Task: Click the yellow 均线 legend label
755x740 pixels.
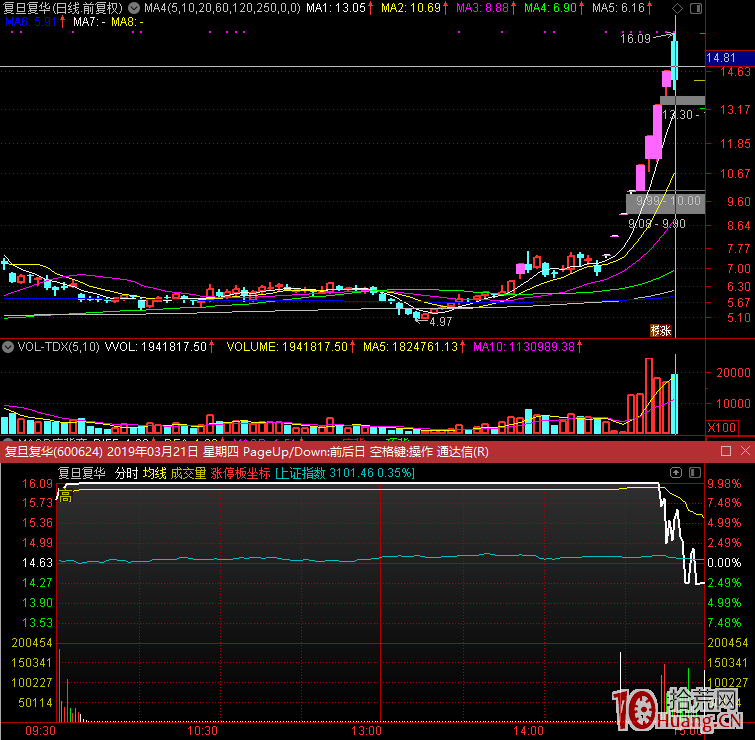Action: click(155, 473)
